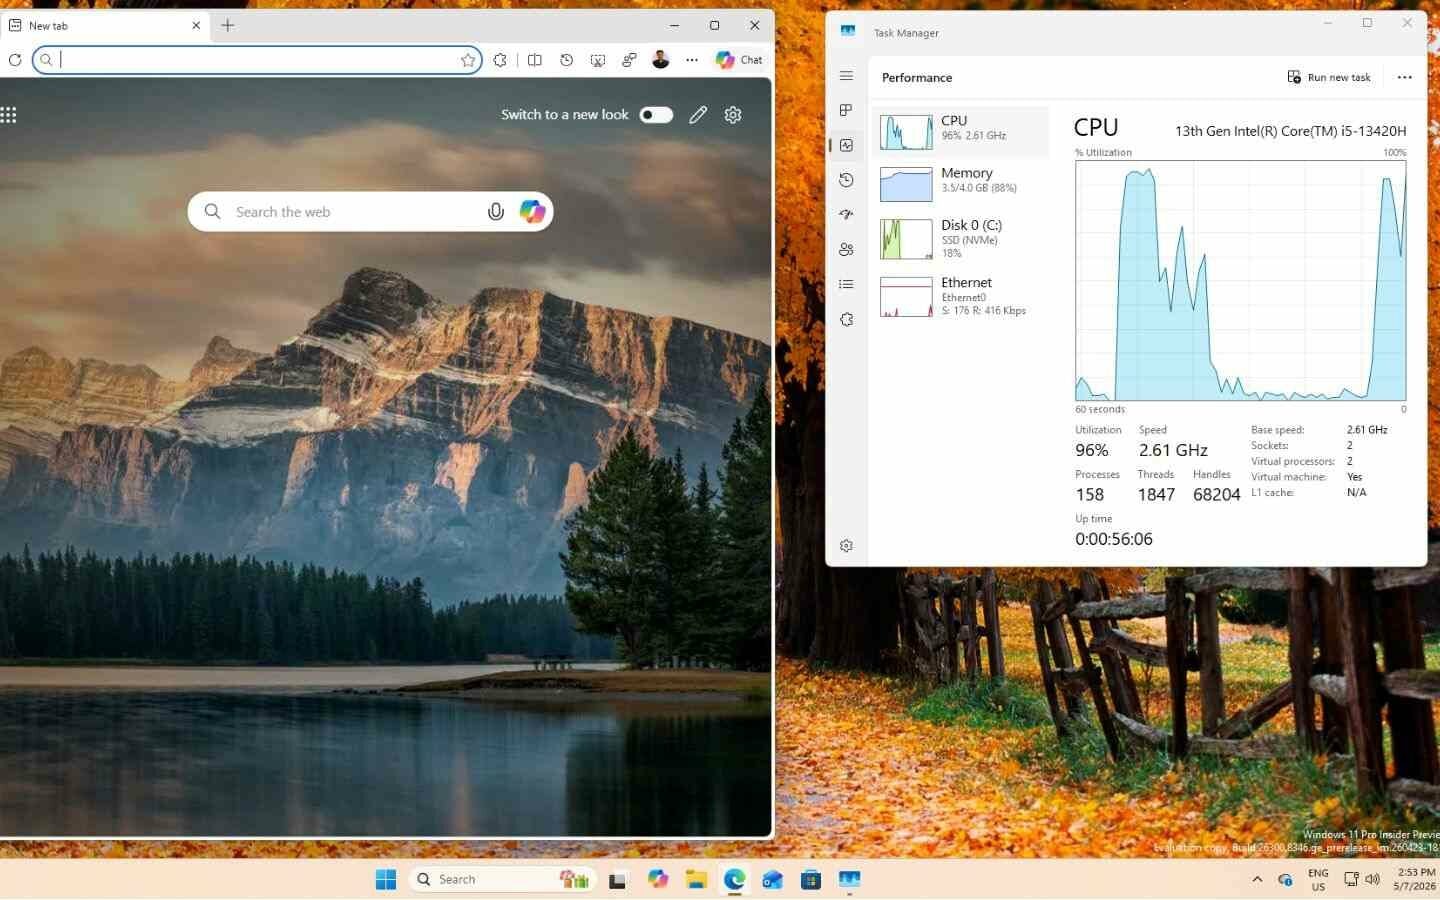This screenshot has height=900, width=1440.
Task: Click the Copilot icon in the web search box
Action: click(x=532, y=212)
